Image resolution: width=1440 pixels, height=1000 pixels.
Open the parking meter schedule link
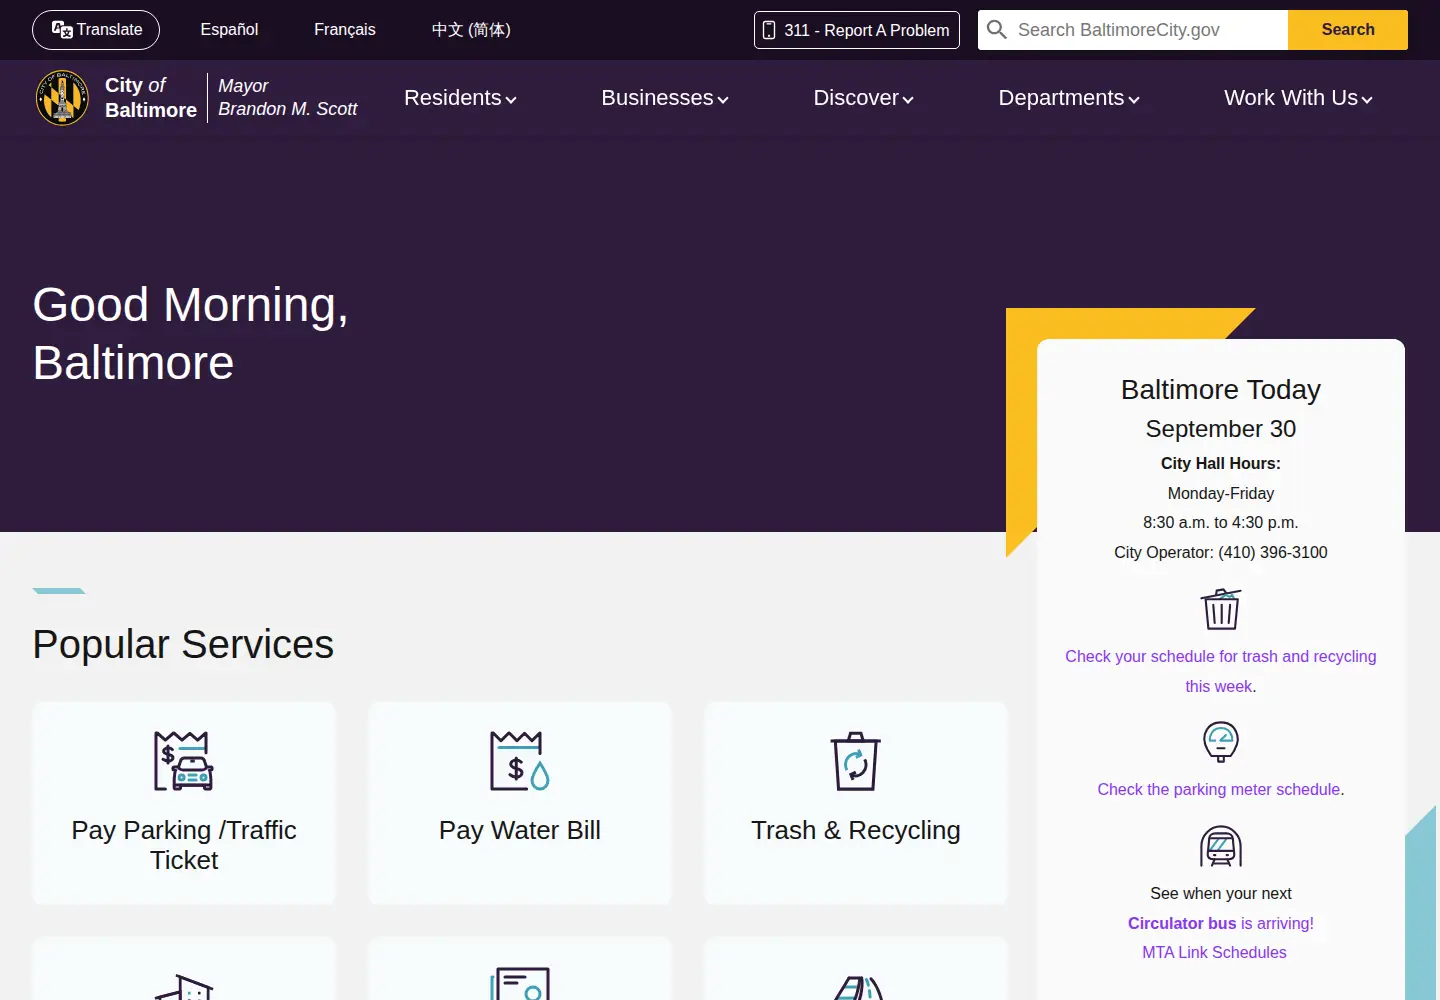[x=1219, y=789]
